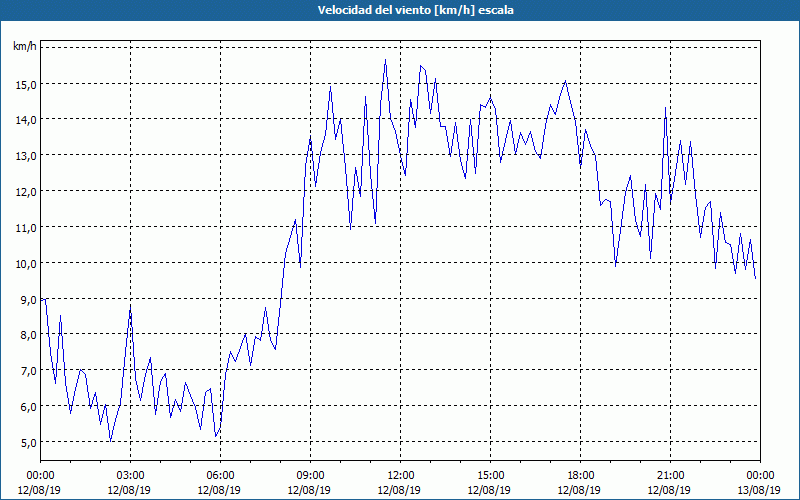The image size is (800, 500).
Task: Click the wind speed spike just before 21:00
Action: point(665,108)
